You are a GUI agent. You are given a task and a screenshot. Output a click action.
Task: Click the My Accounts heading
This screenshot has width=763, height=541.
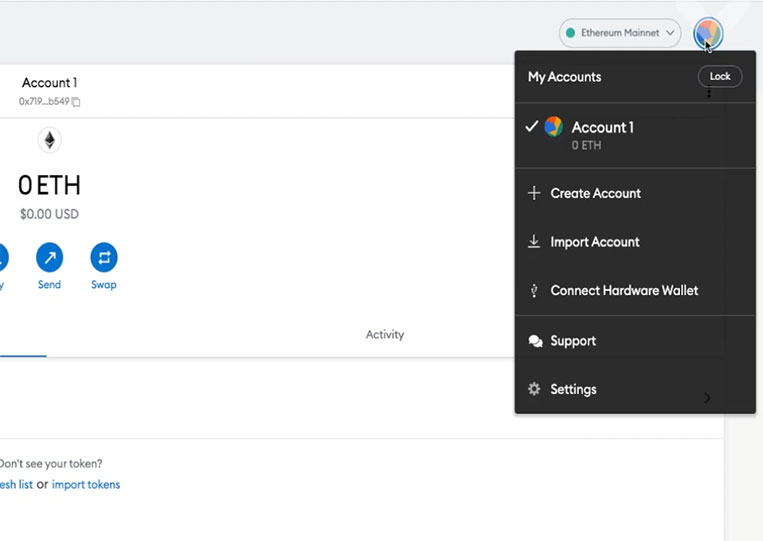pyautogui.click(x=564, y=77)
